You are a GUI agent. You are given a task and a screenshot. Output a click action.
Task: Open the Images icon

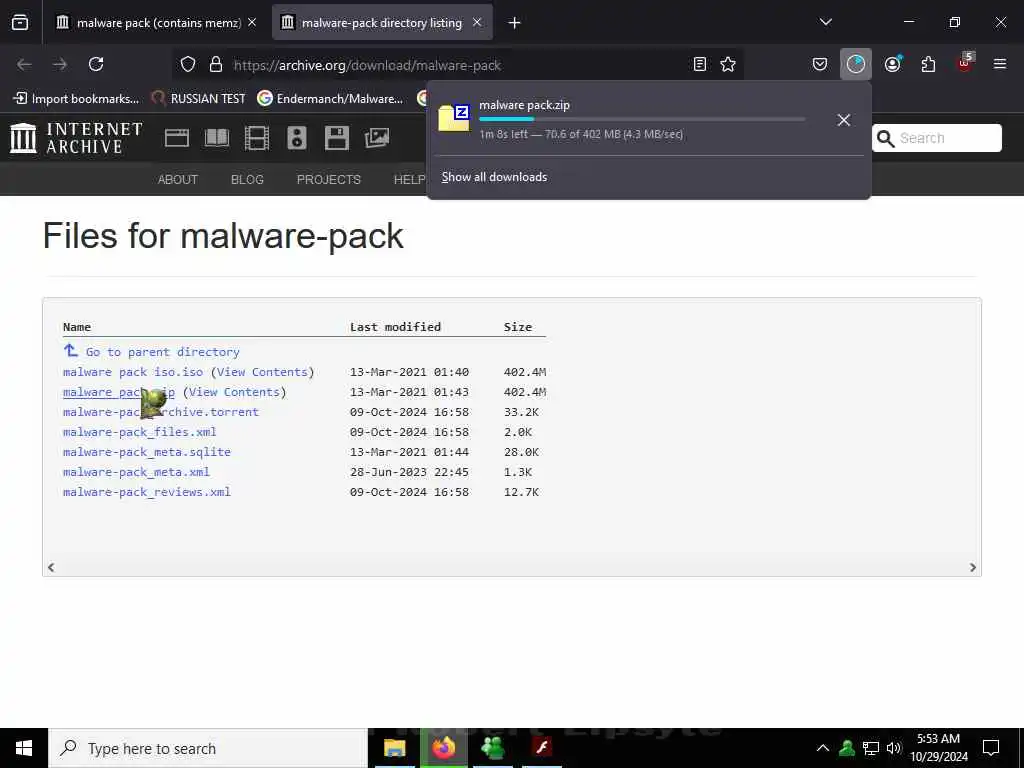[377, 138]
